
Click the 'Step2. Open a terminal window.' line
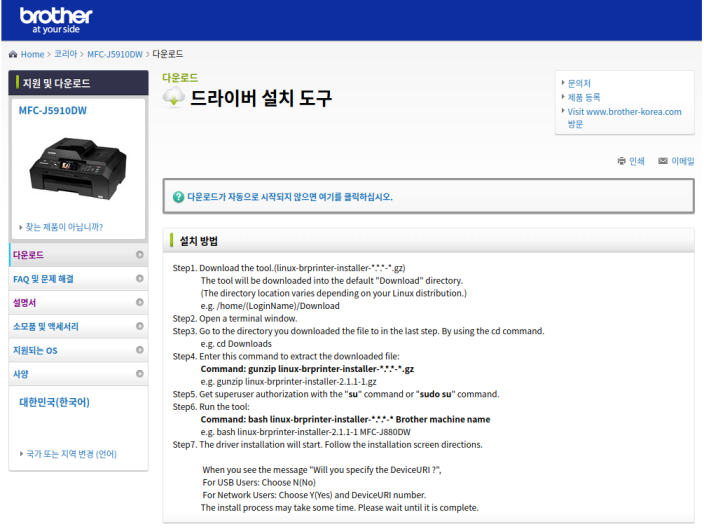pyautogui.click(x=235, y=318)
